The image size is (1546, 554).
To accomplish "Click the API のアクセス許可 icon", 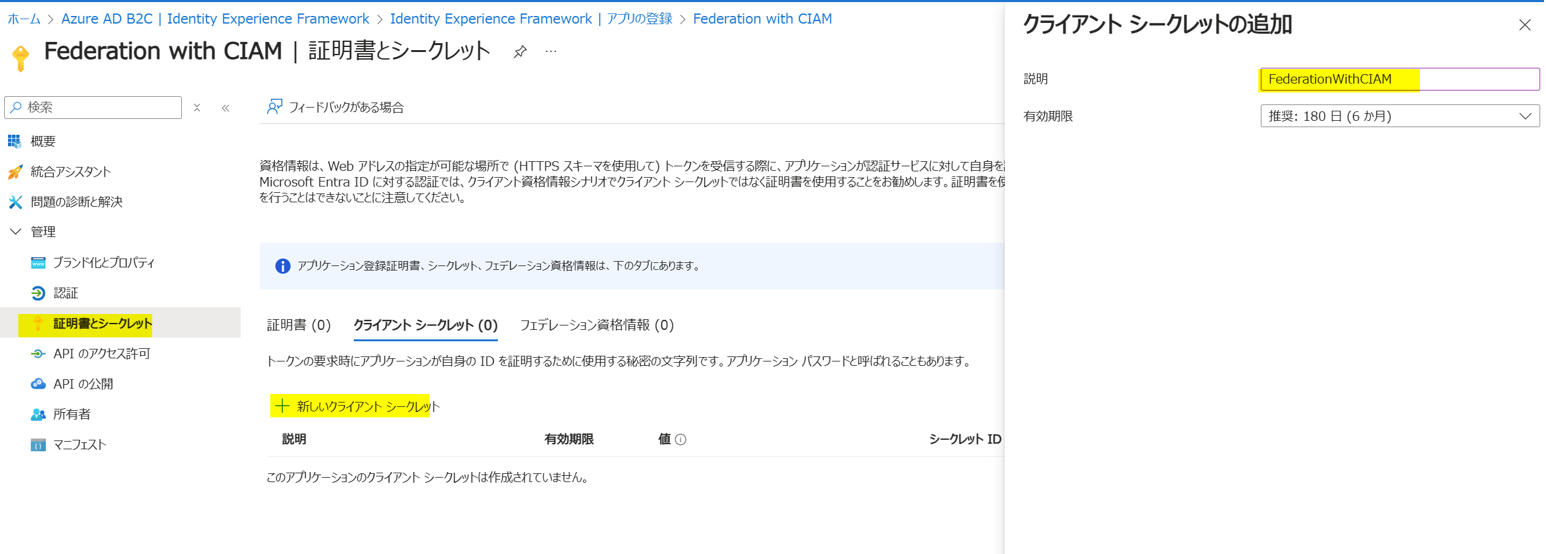I will point(38,354).
